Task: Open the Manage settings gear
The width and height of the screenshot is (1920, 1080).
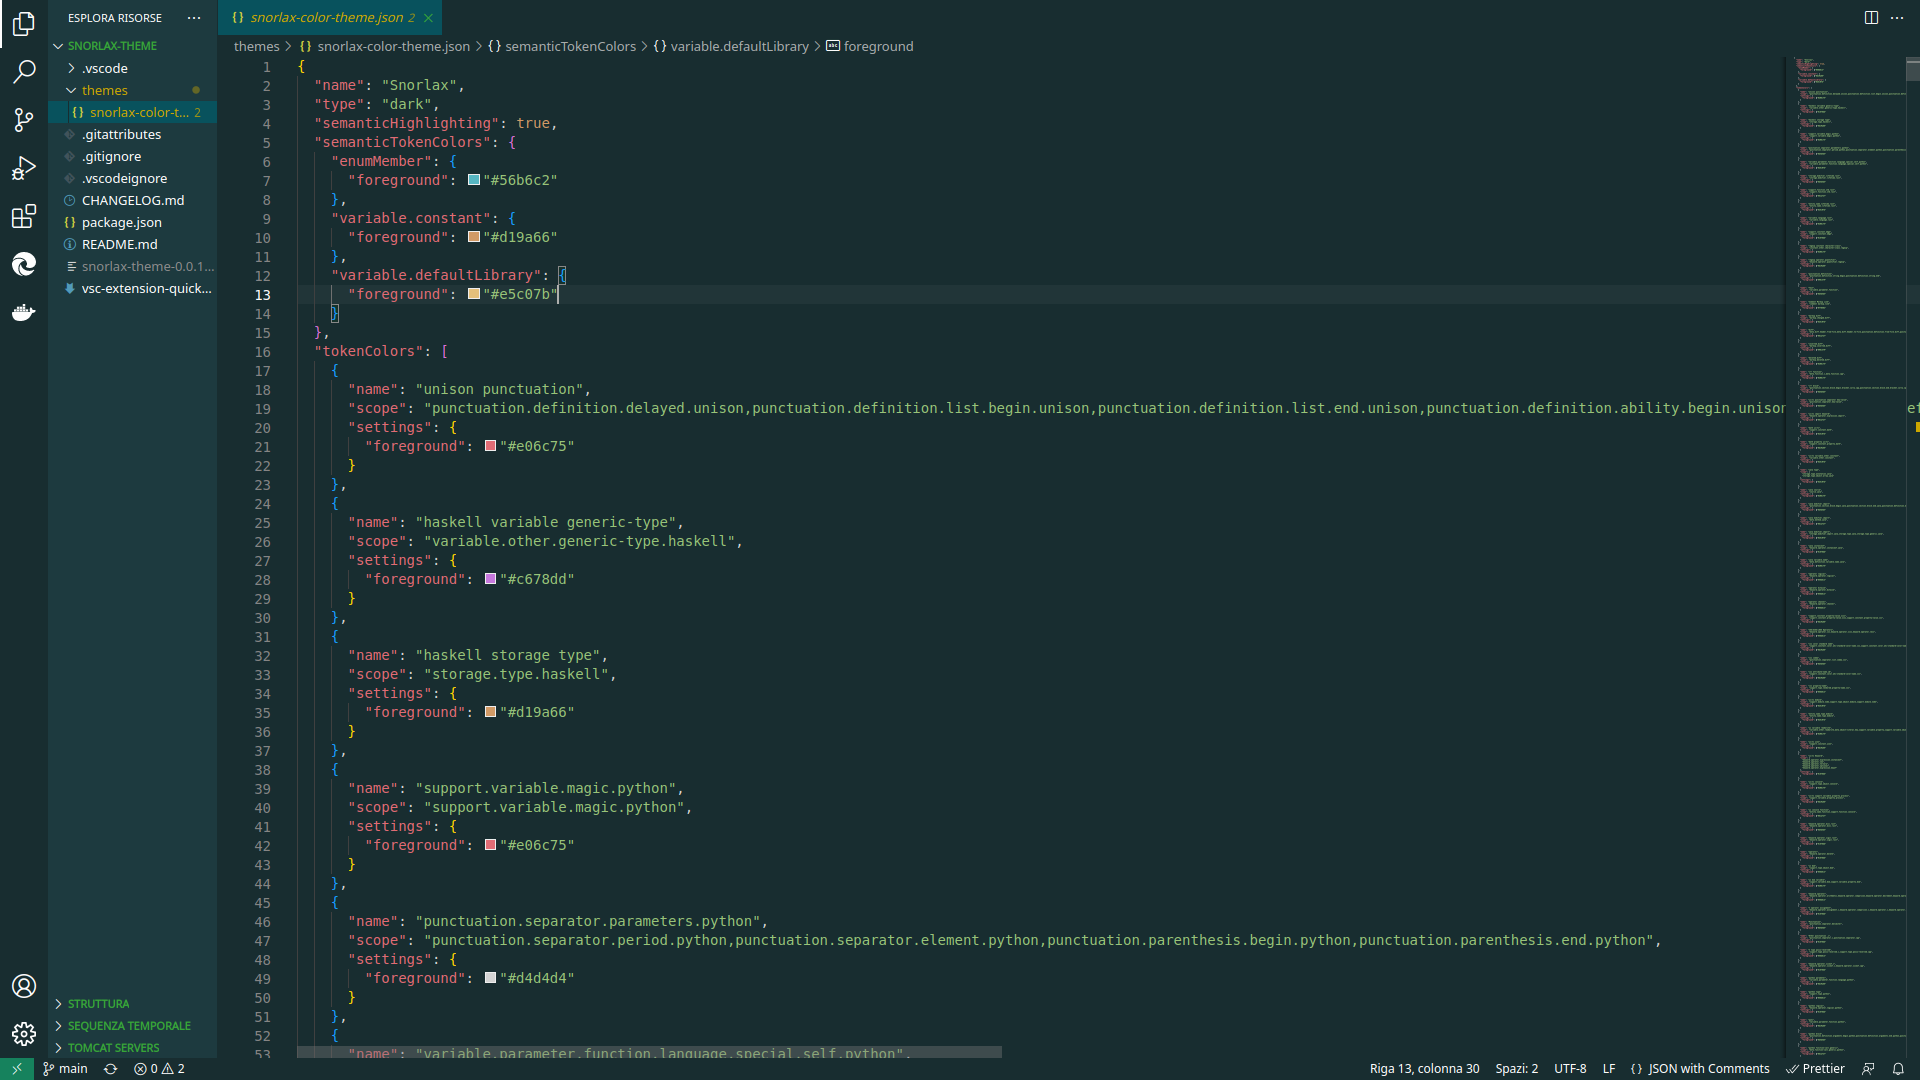Action: tap(24, 1034)
